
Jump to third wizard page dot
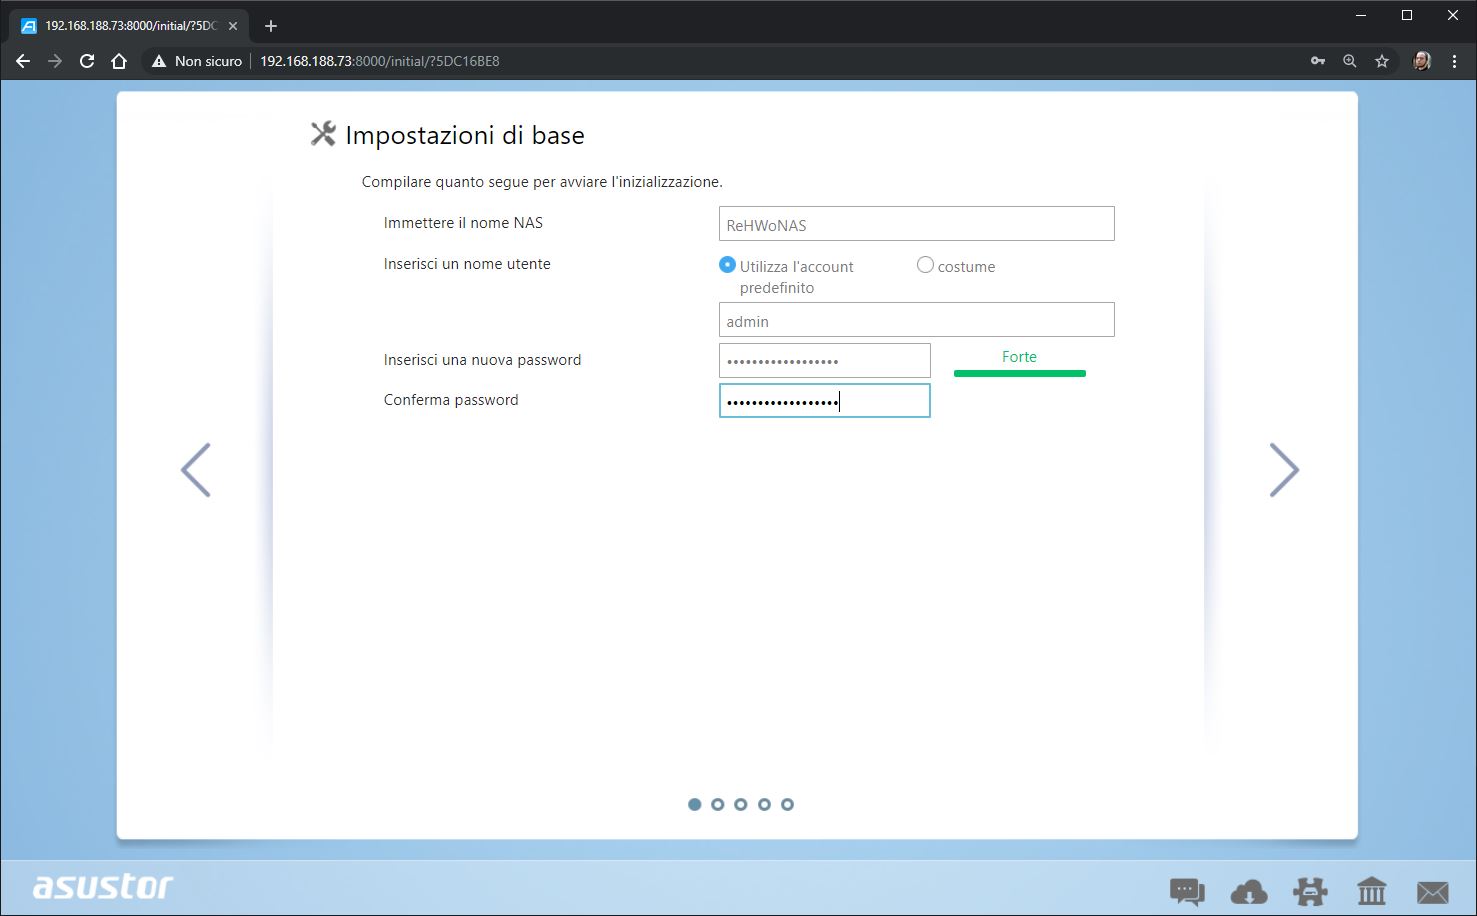click(741, 804)
